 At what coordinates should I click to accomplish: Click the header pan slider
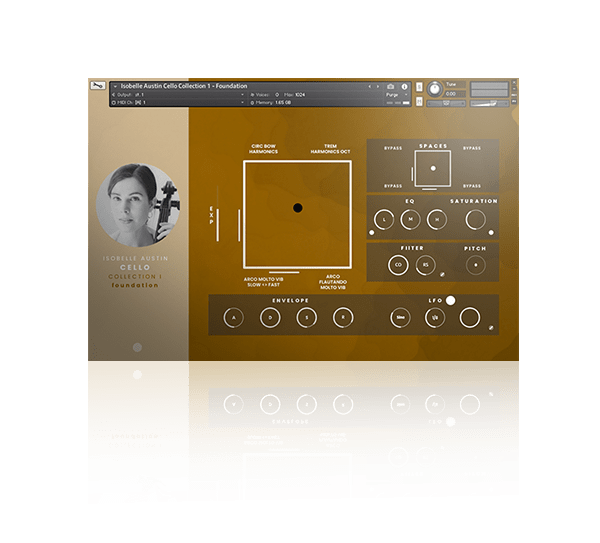(x=446, y=103)
